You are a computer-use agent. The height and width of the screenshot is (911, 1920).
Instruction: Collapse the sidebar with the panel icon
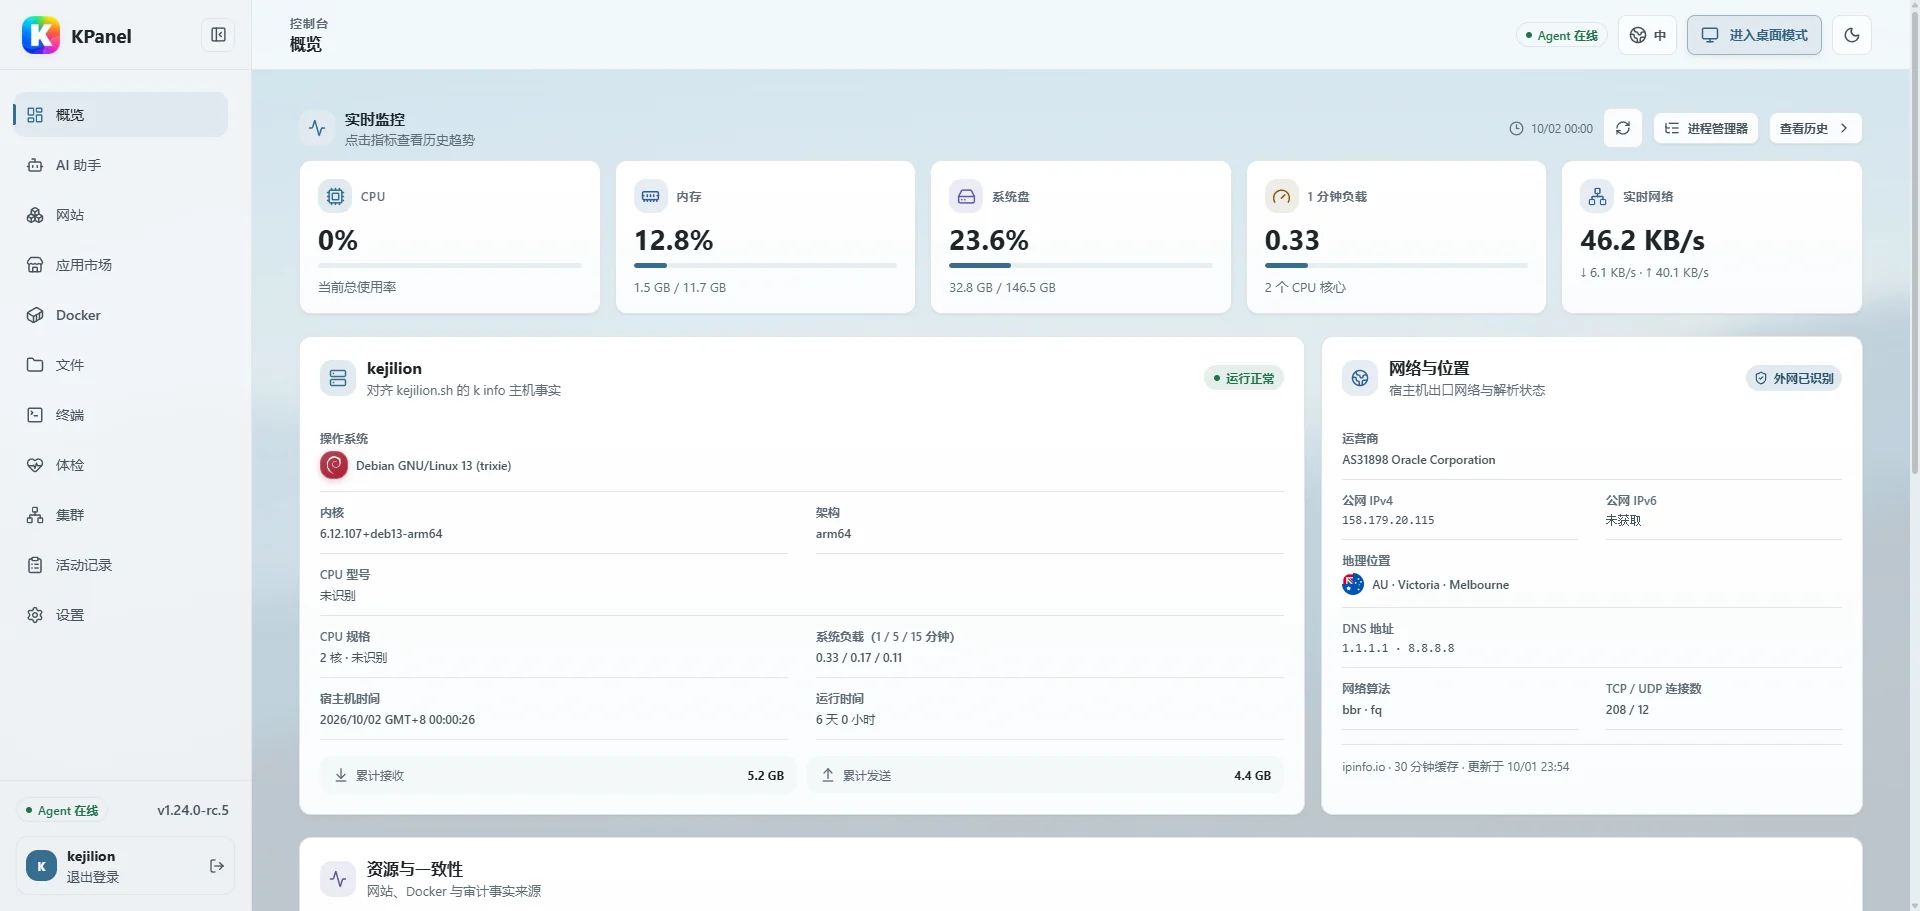[218, 35]
